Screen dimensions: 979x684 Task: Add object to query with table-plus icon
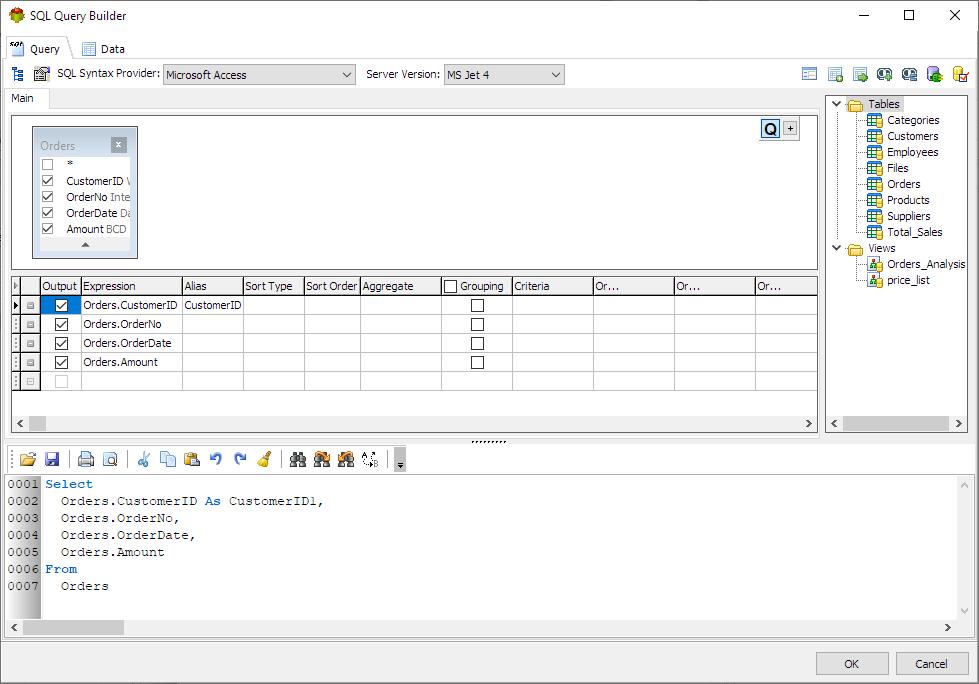[x=835, y=74]
